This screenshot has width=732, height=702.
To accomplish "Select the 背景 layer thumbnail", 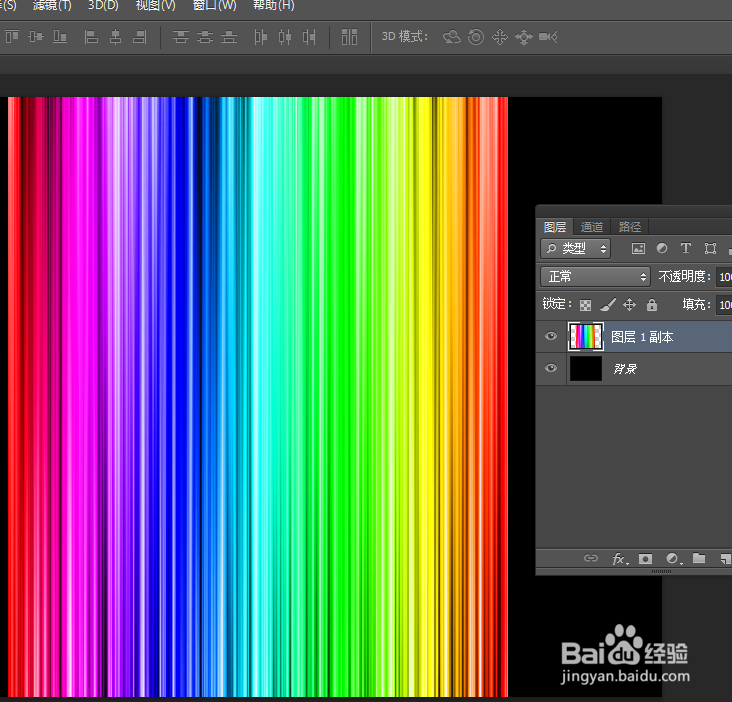I will click(x=585, y=368).
